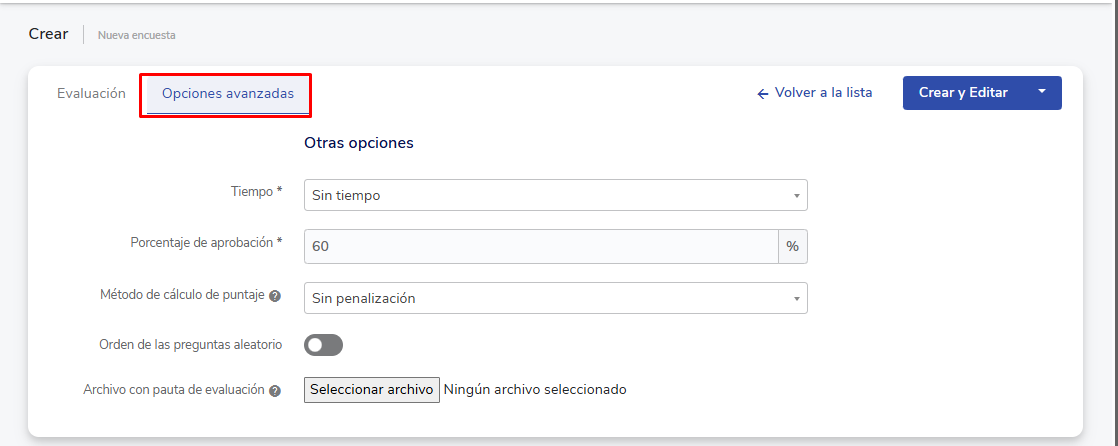Screen dimensions: 1118x446
Task: Open the Tiempo dropdown showing Sin tiempo
Action: pyautogui.click(x=555, y=195)
